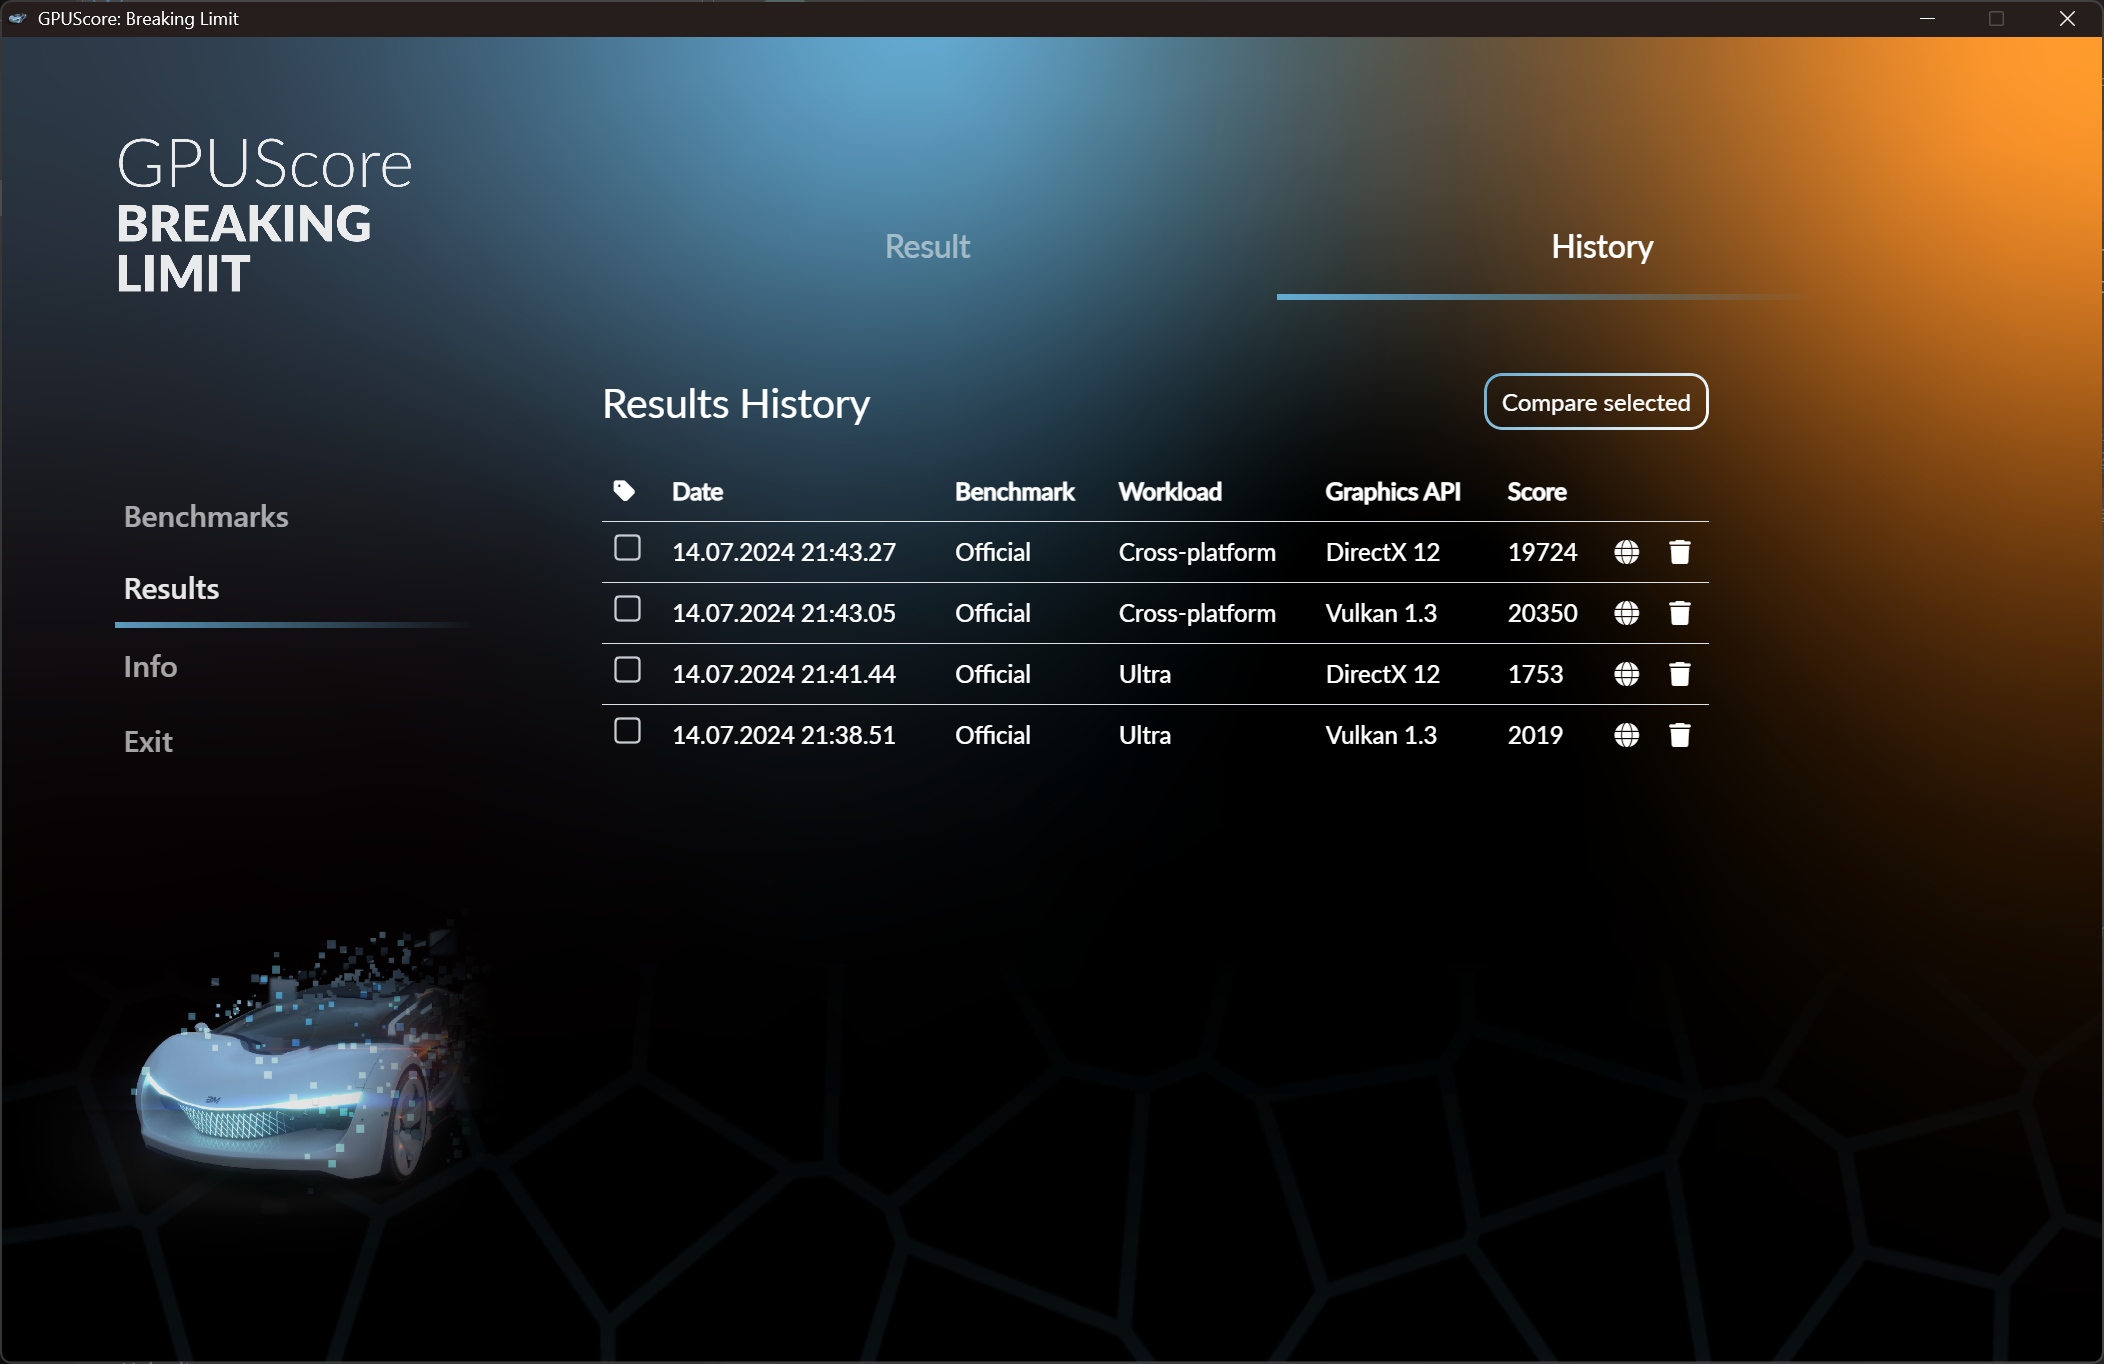This screenshot has width=2104, height=1364.
Task: Click globe icon for score 19724 result
Action: coord(1626,552)
